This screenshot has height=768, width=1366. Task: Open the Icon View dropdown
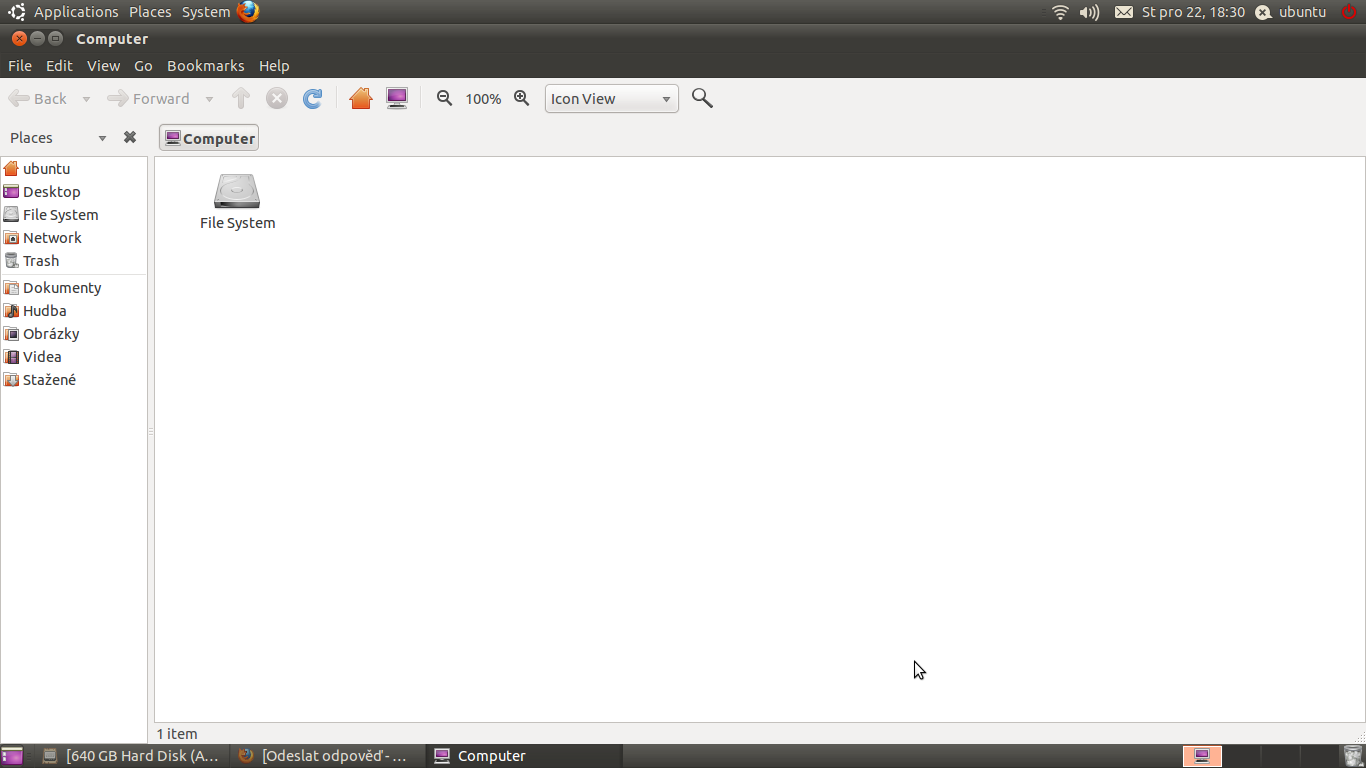pyautogui.click(x=611, y=98)
